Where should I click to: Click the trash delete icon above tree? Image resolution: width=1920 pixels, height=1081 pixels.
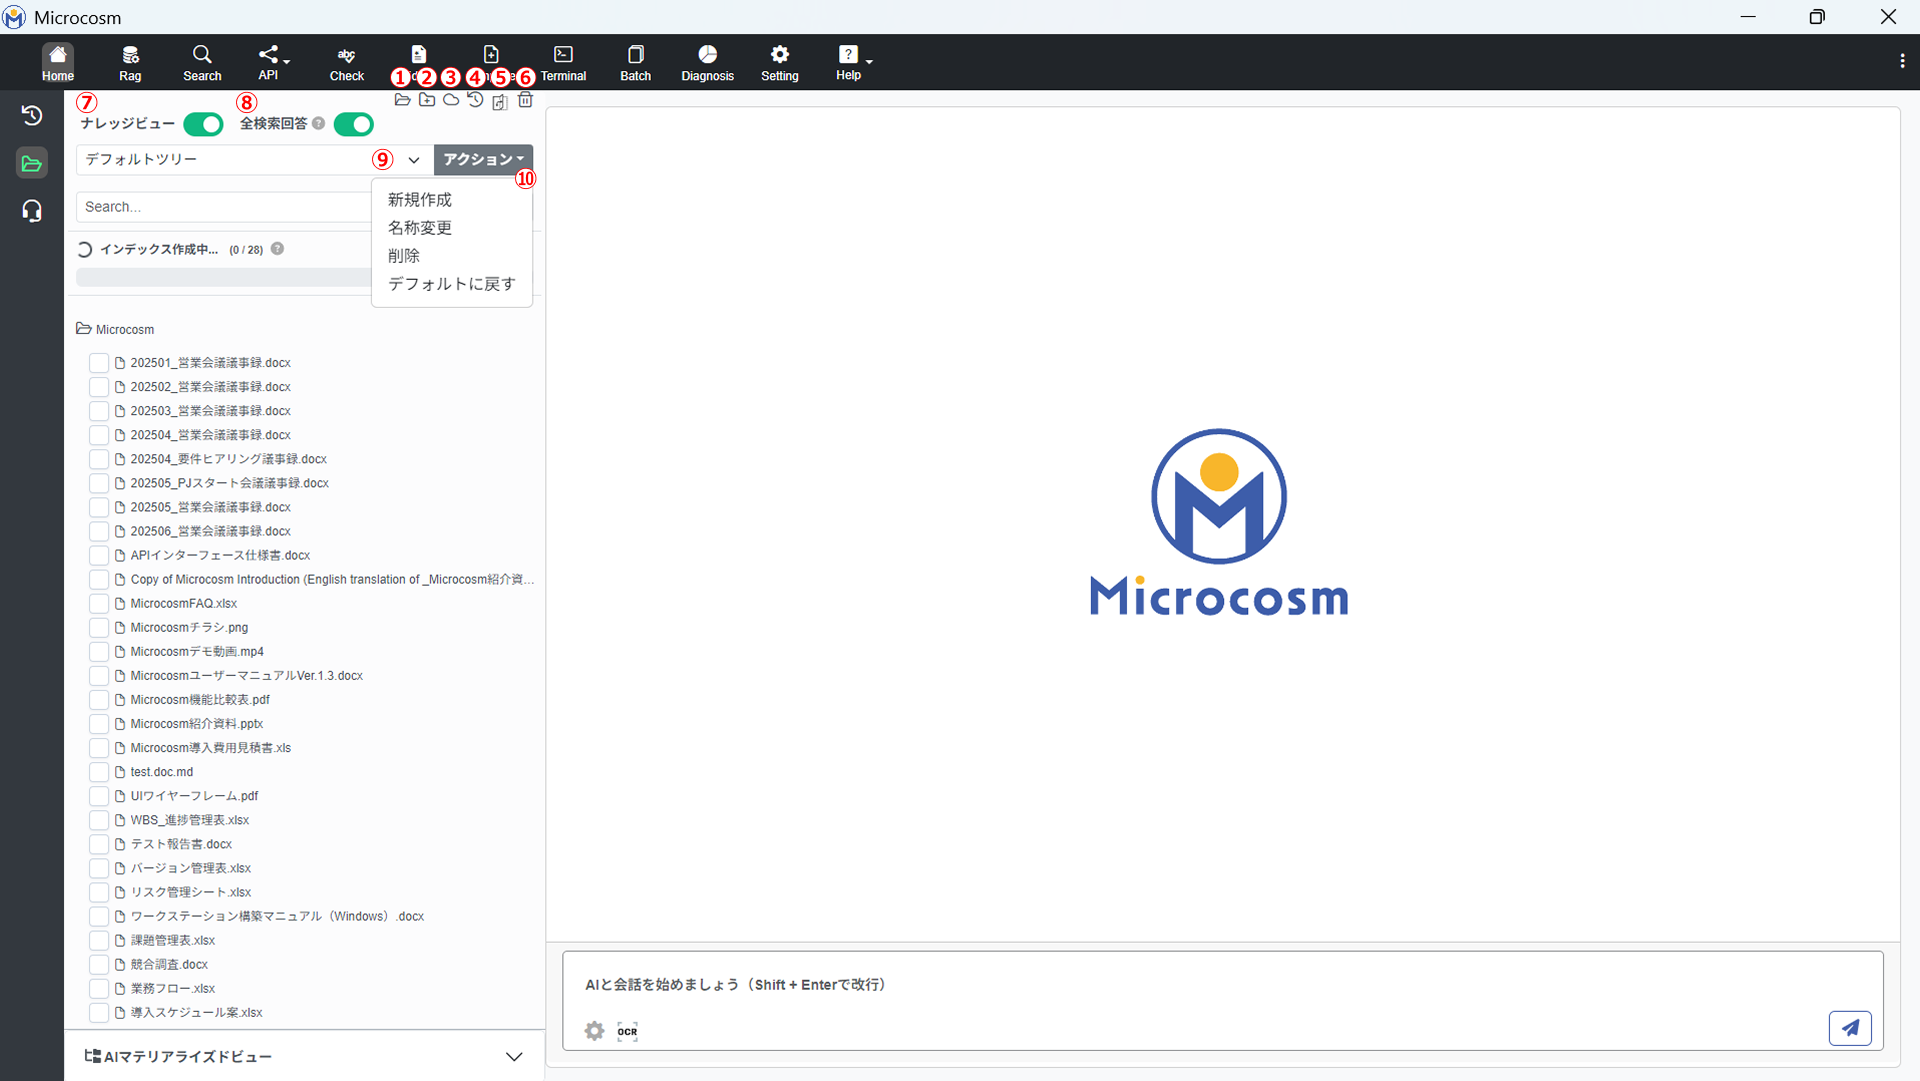tap(525, 100)
